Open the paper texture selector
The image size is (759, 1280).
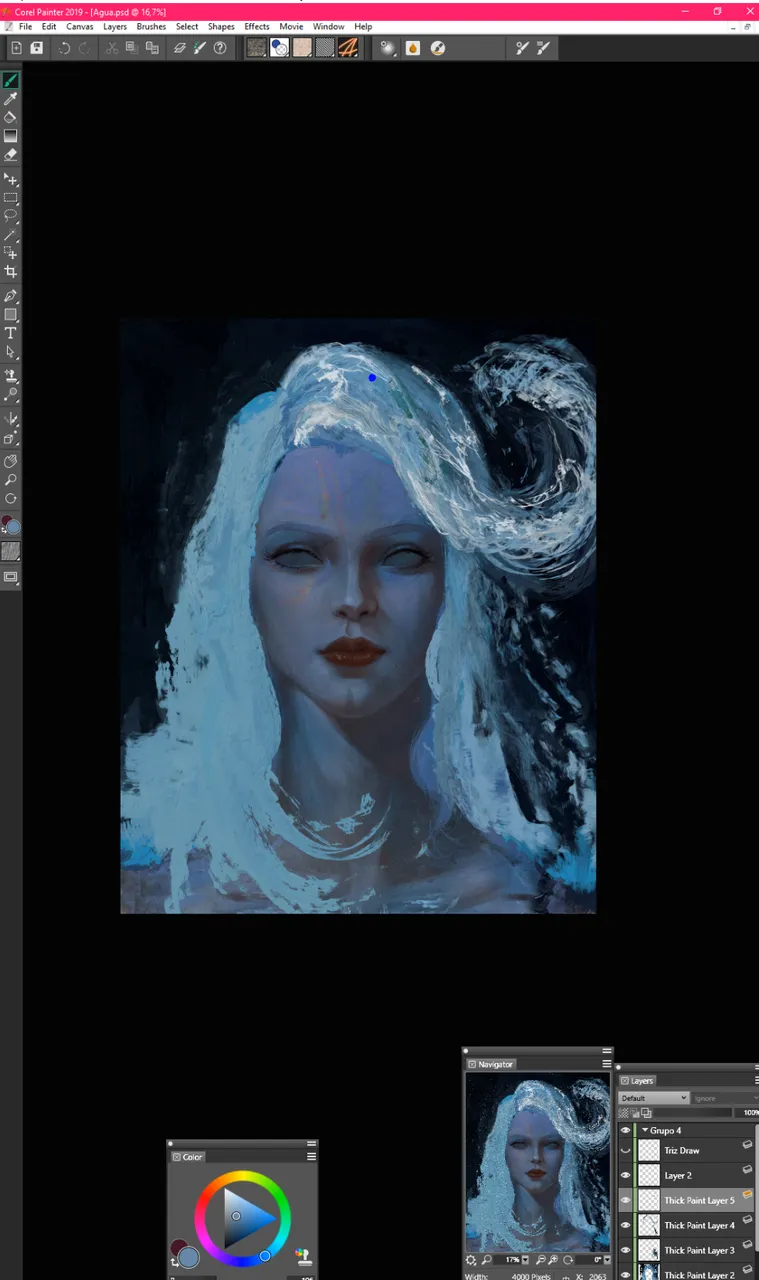pyautogui.click(x=11, y=551)
